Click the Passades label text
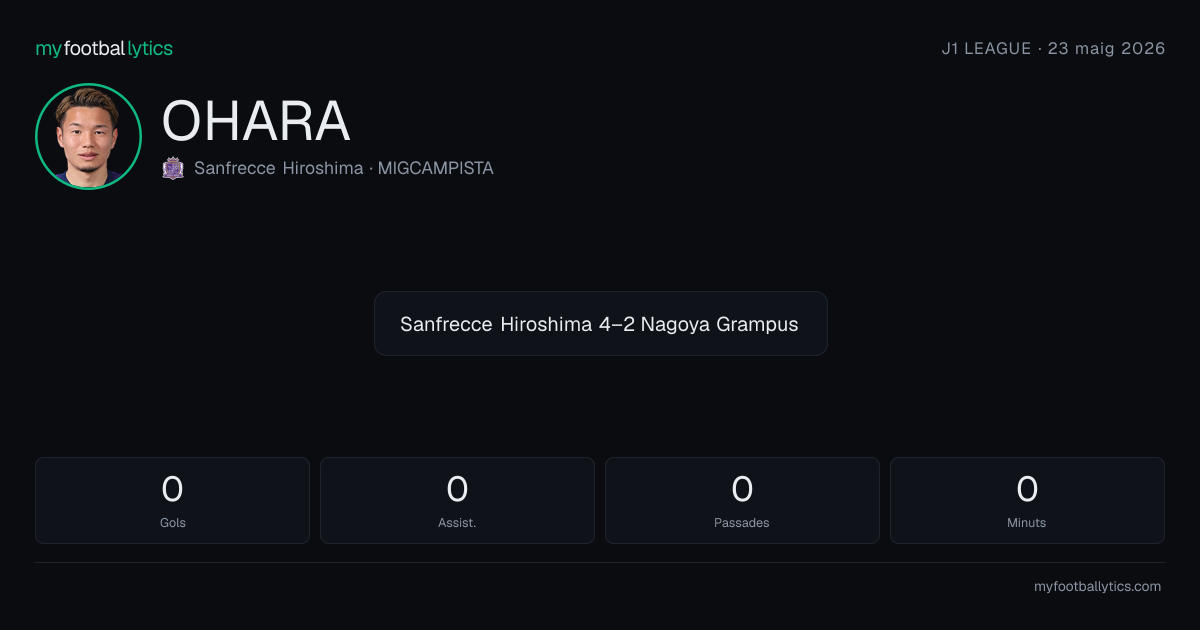Viewport: 1200px width, 630px height. (x=742, y=523)
